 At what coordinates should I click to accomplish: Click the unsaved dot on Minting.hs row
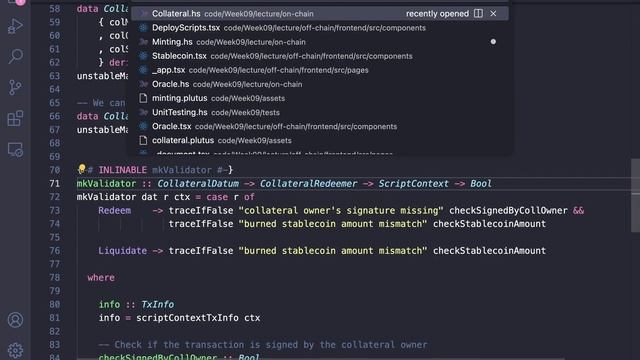tap(493, 42)
